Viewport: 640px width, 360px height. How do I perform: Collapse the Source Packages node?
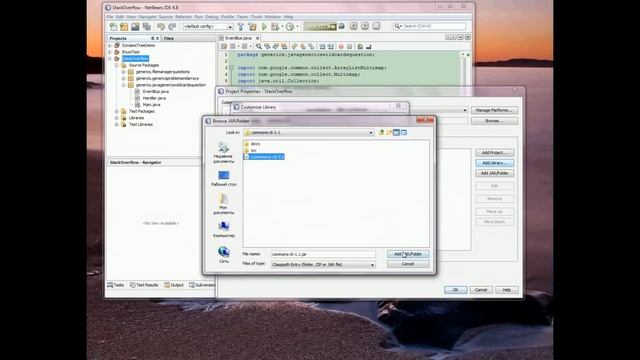click(117, 65)
